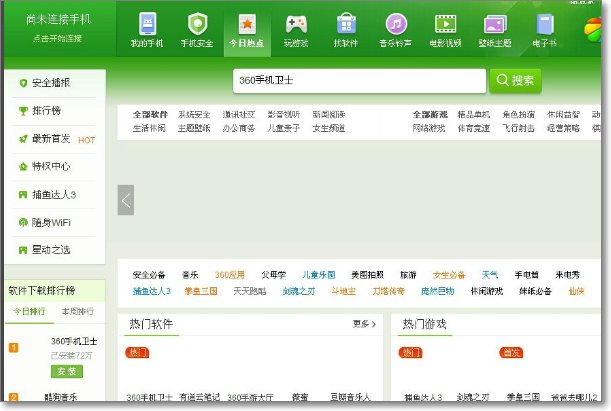The height and width of the screenshot is (411, 611).
Task: Click into the search field with 360手机卫士
Action: tap(359, 81)
